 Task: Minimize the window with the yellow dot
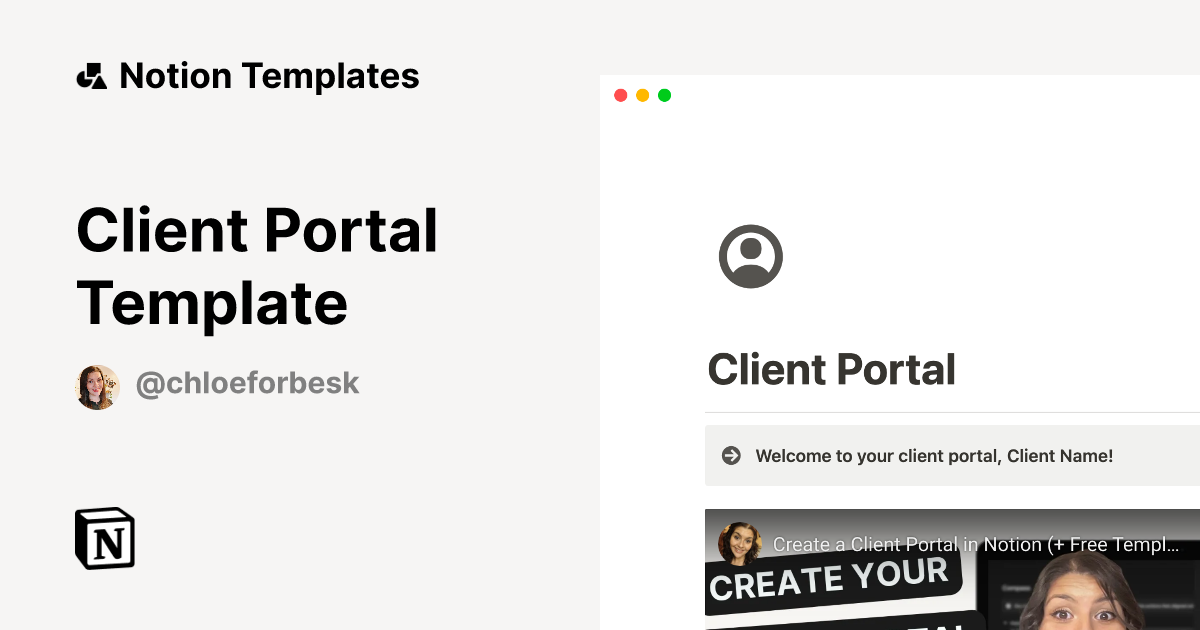coord(642,95)
